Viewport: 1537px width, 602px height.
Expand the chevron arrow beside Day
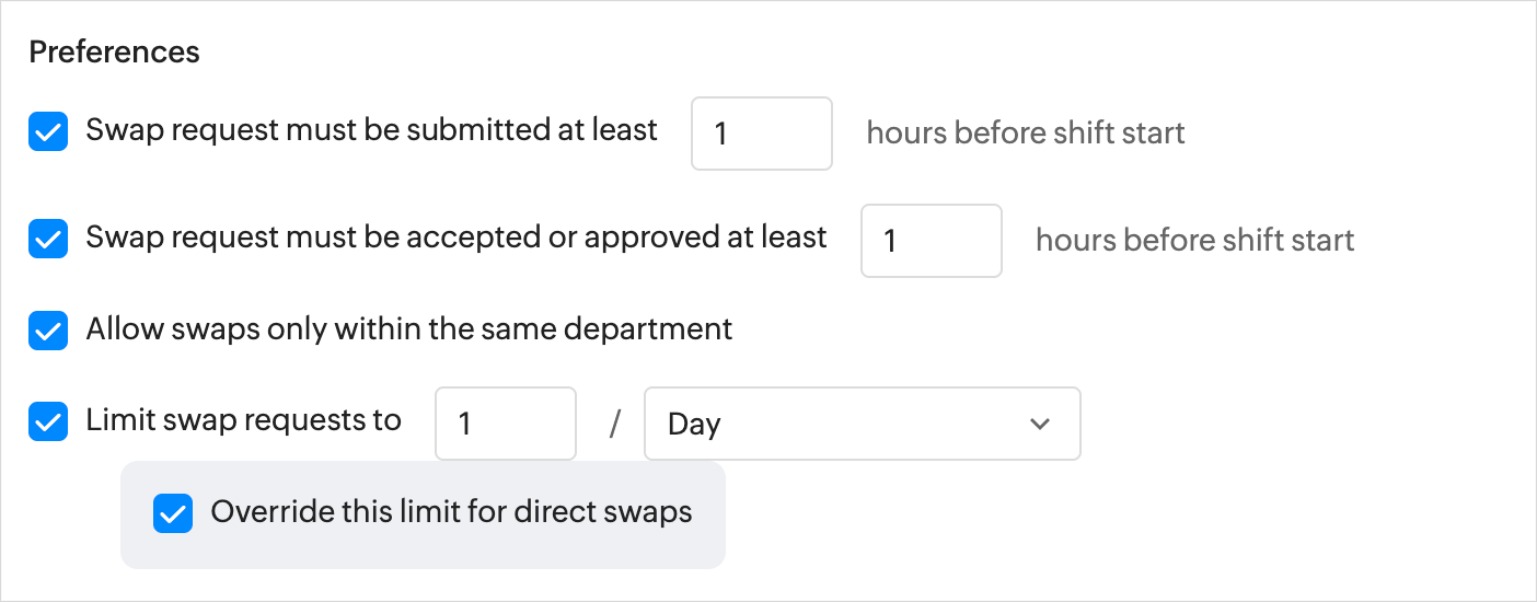[1040, 424]
